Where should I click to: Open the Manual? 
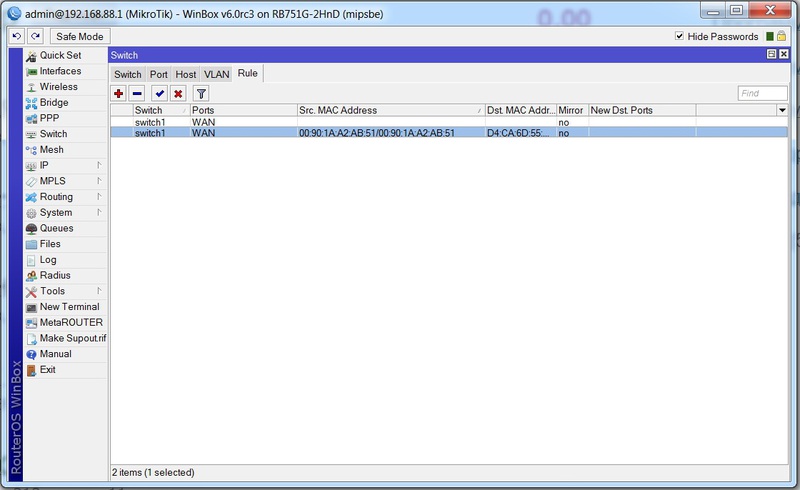[65, 354]
